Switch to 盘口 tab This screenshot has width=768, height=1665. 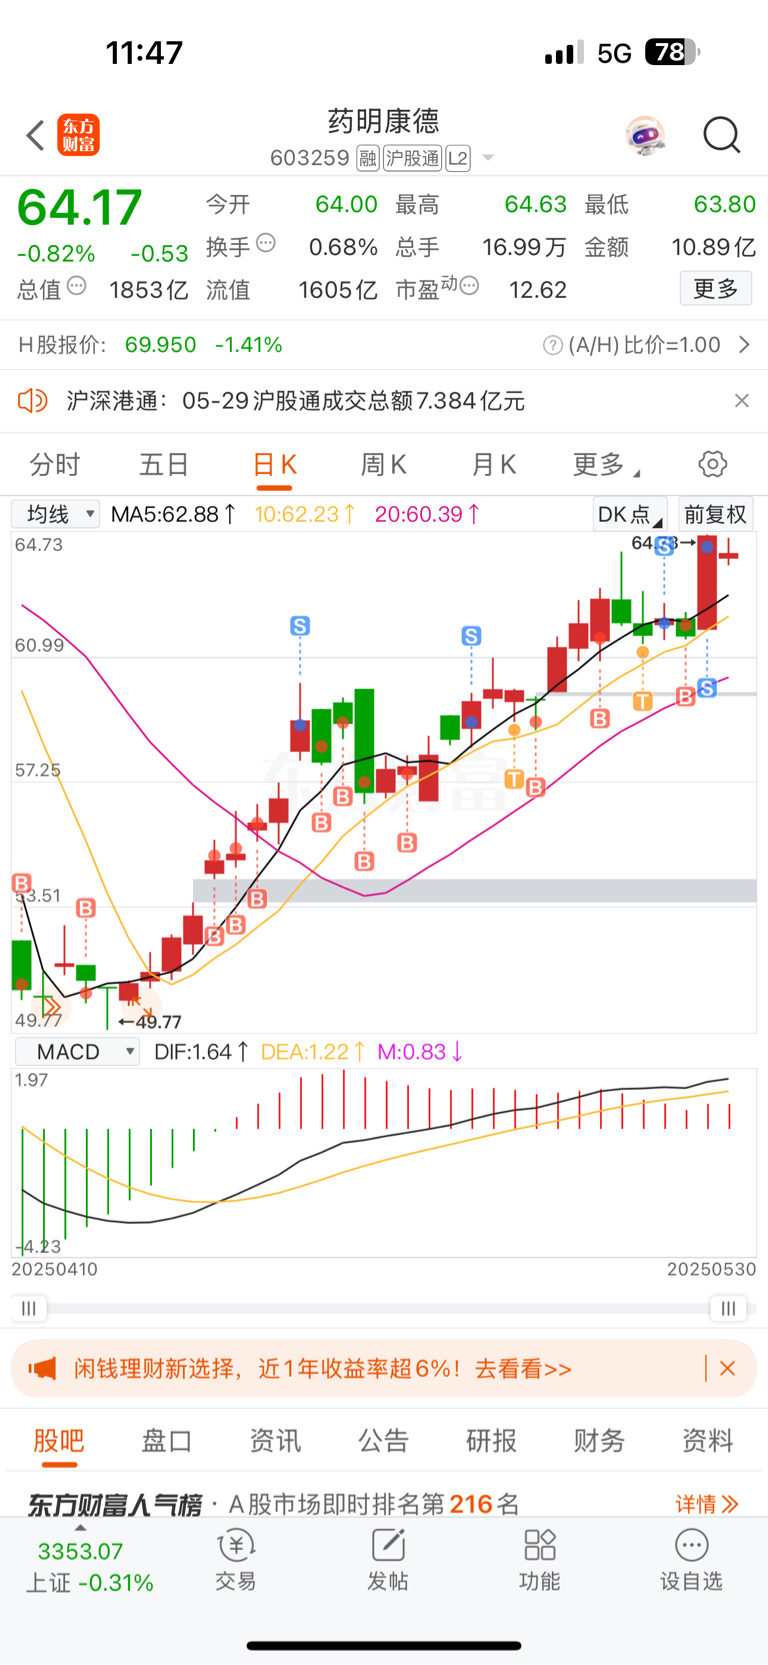coord(167,1441)
